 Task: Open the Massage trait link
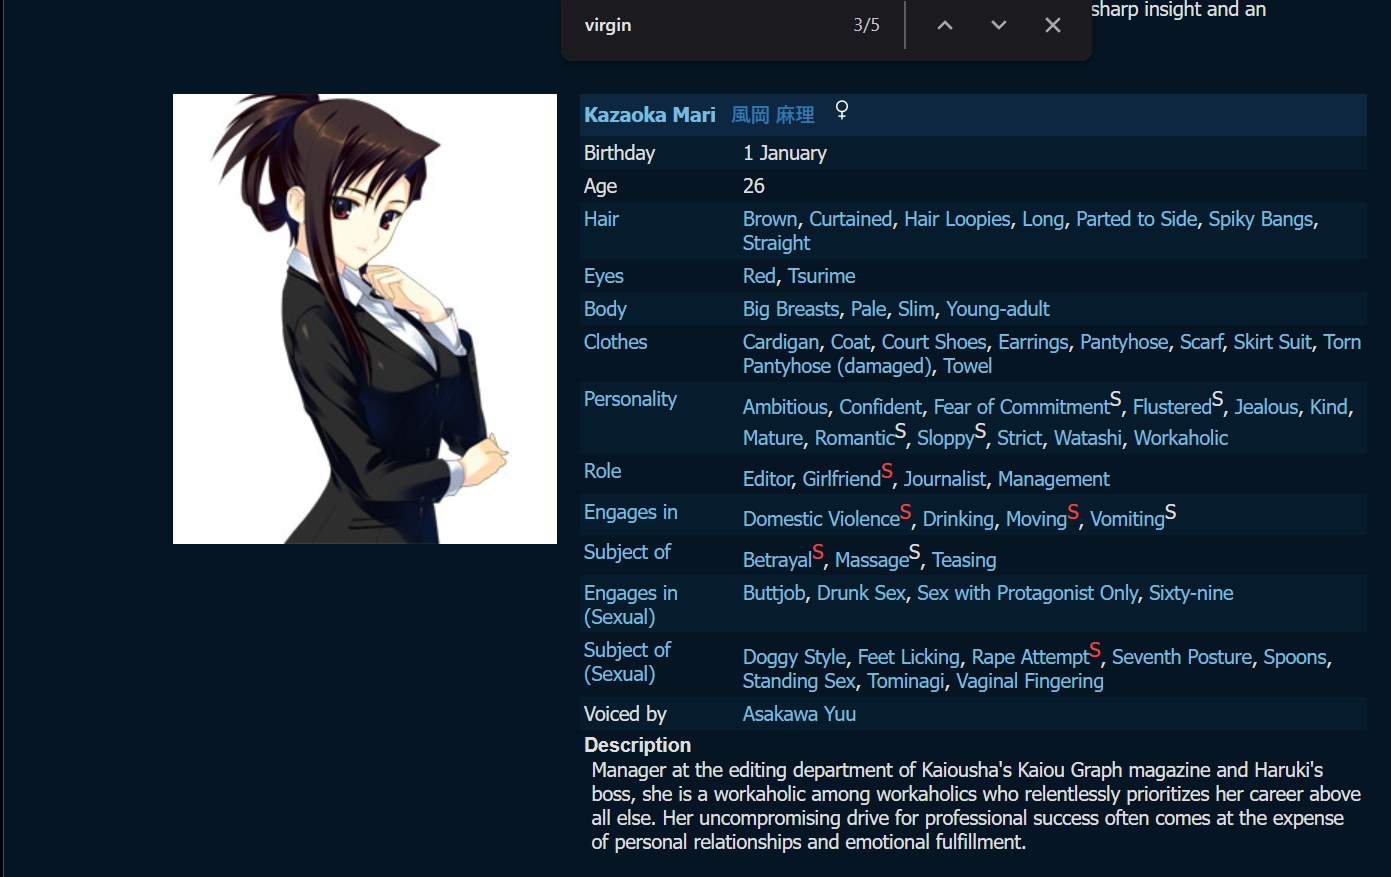coord(872,560)
